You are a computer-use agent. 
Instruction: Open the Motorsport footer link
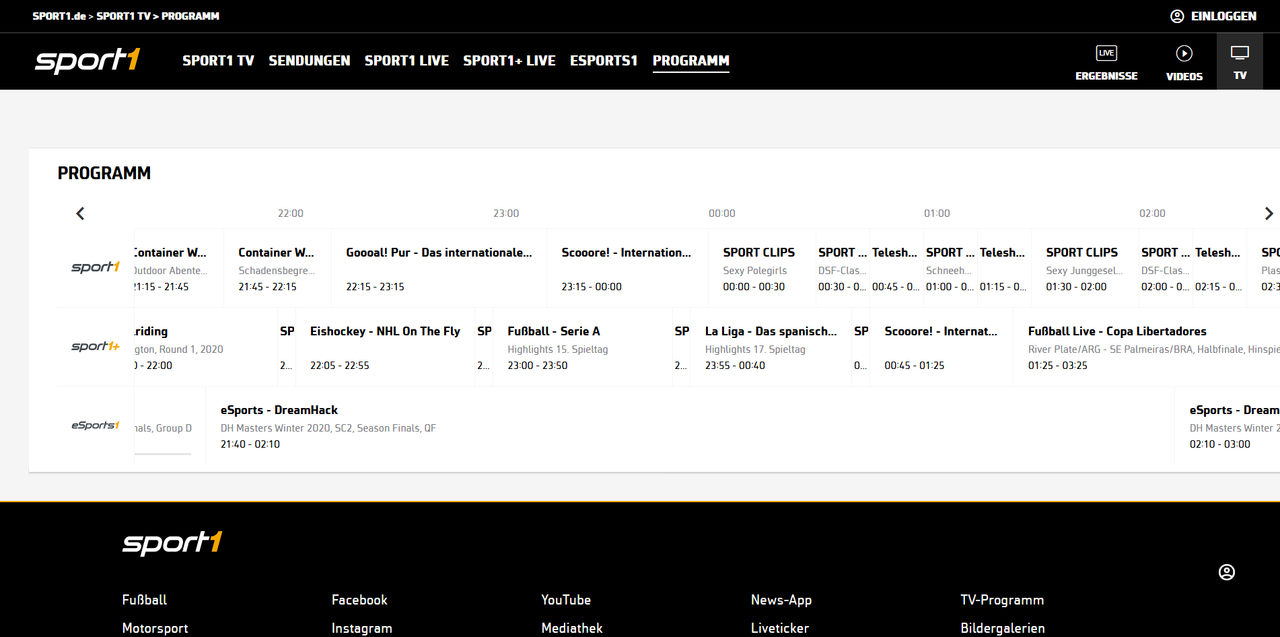pos(155,629)
